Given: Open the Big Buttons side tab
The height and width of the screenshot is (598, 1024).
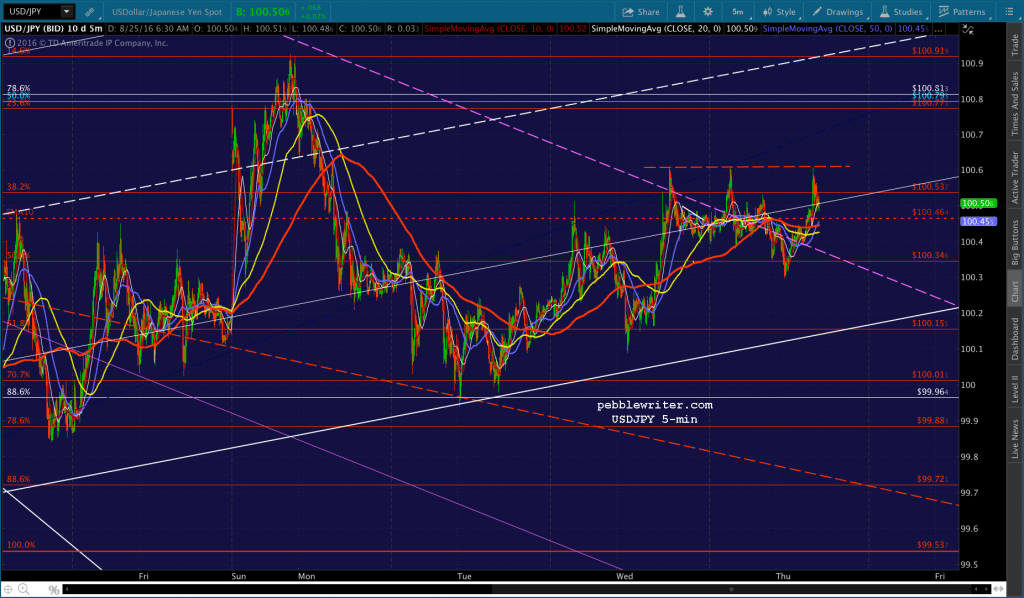Looking at the screenshot, I should (1015, 242).
